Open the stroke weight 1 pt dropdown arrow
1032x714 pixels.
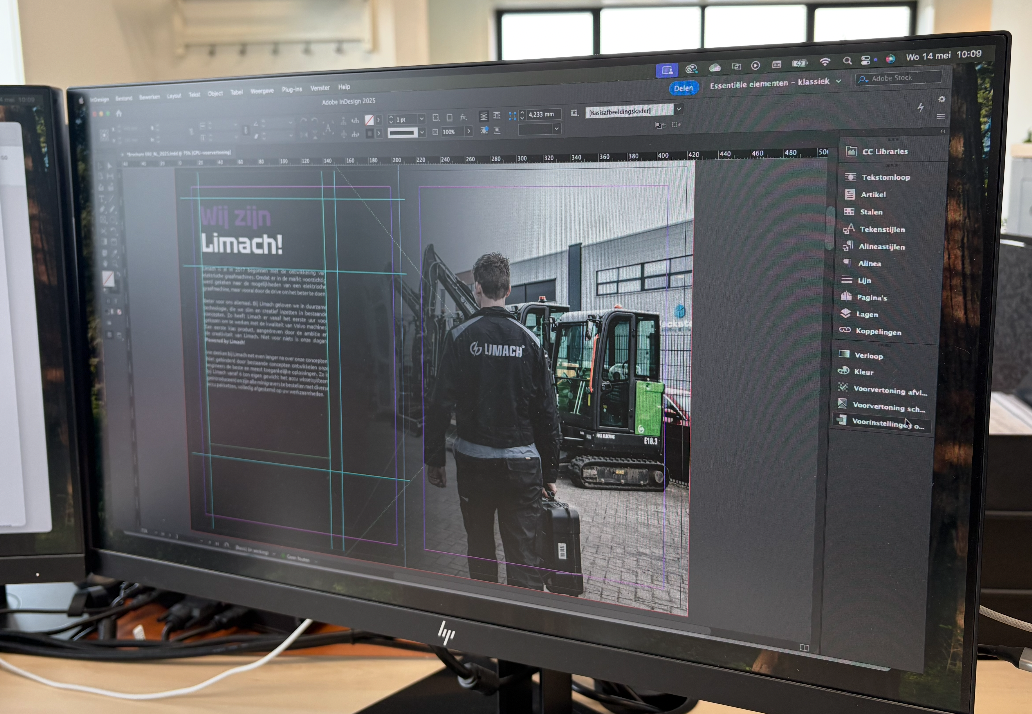tap(422, 119)
